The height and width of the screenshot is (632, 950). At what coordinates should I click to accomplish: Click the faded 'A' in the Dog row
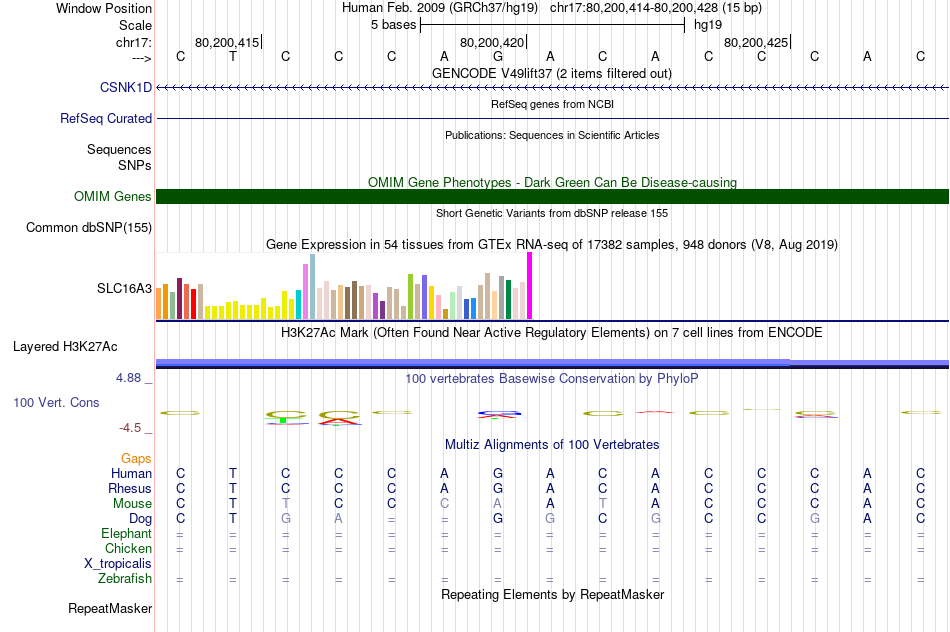(x=339, y=519)
